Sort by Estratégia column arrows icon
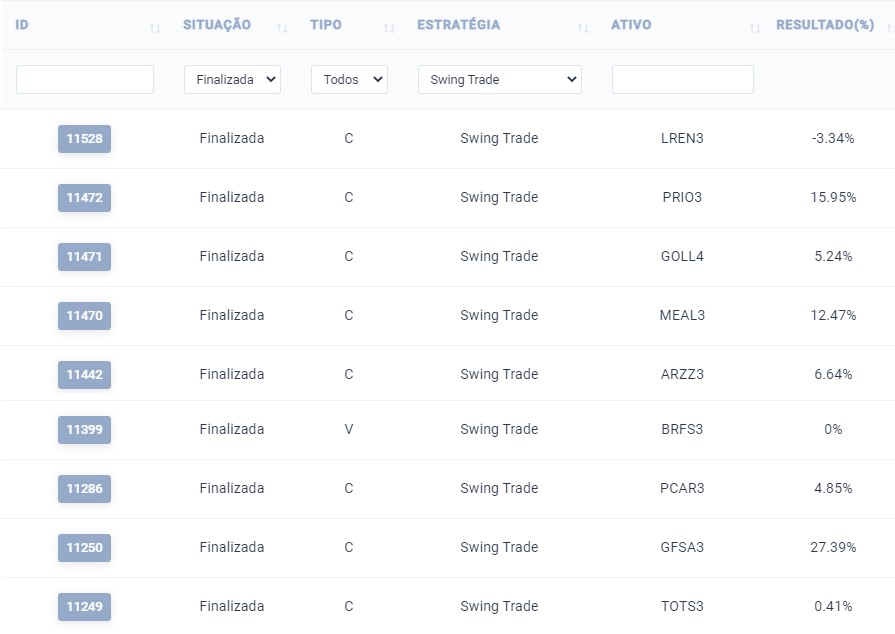This screenshot has height=634, width=895. (x=582, y=28)
